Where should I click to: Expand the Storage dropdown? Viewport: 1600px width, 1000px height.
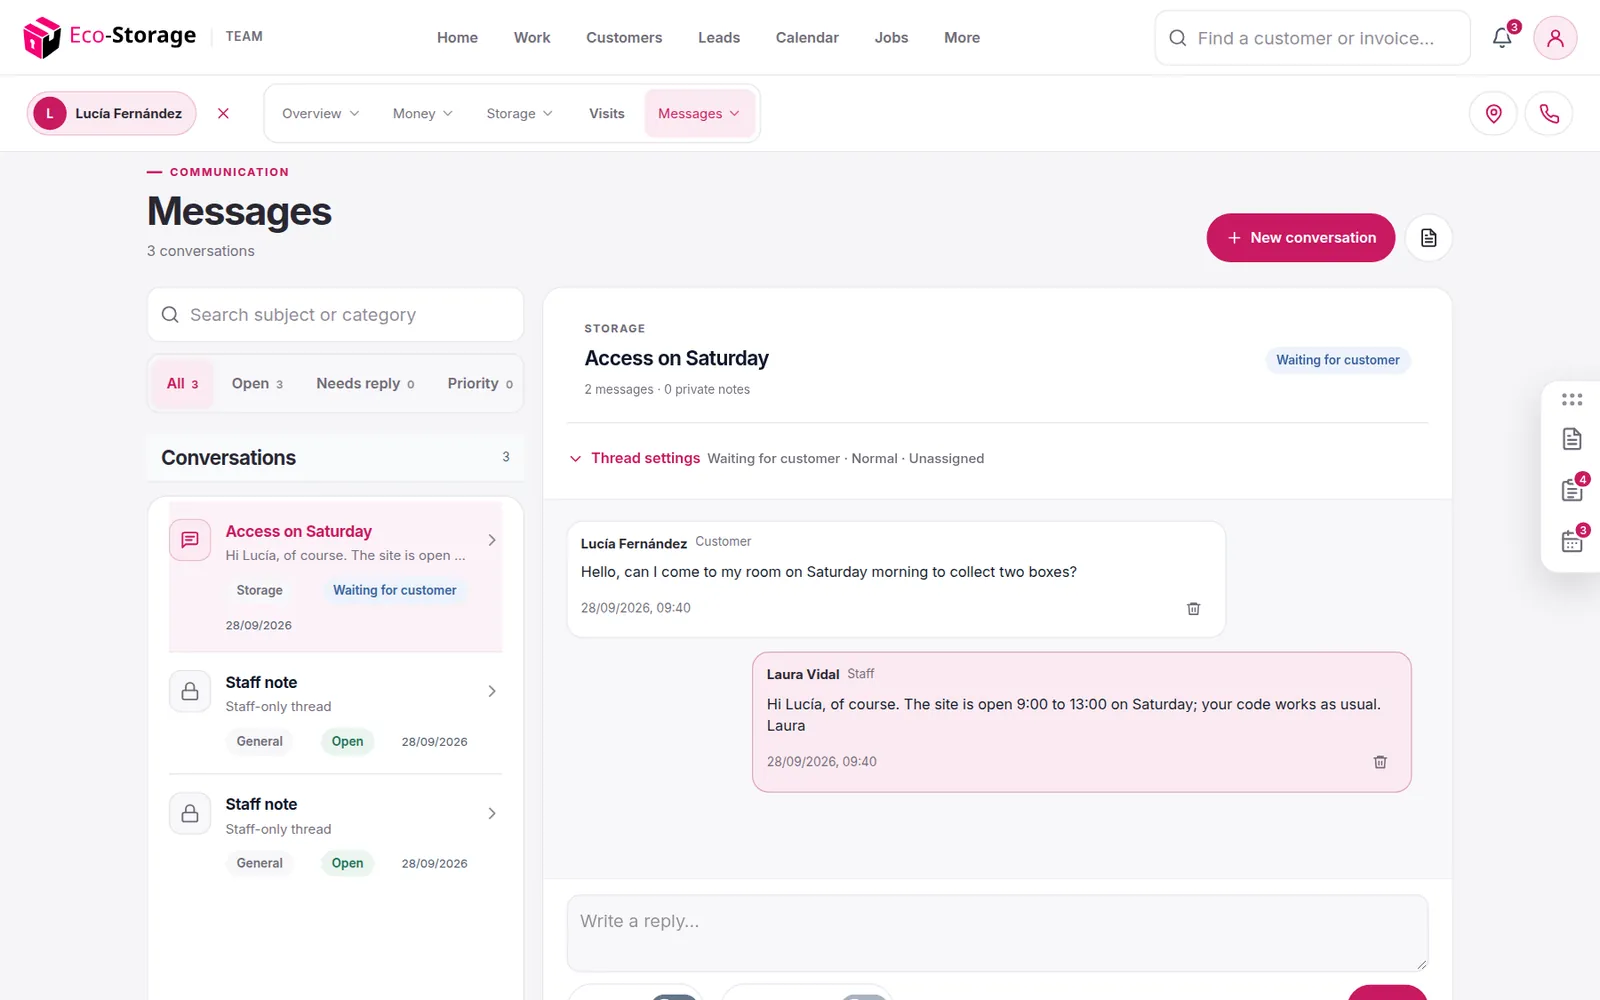(519, 114)
